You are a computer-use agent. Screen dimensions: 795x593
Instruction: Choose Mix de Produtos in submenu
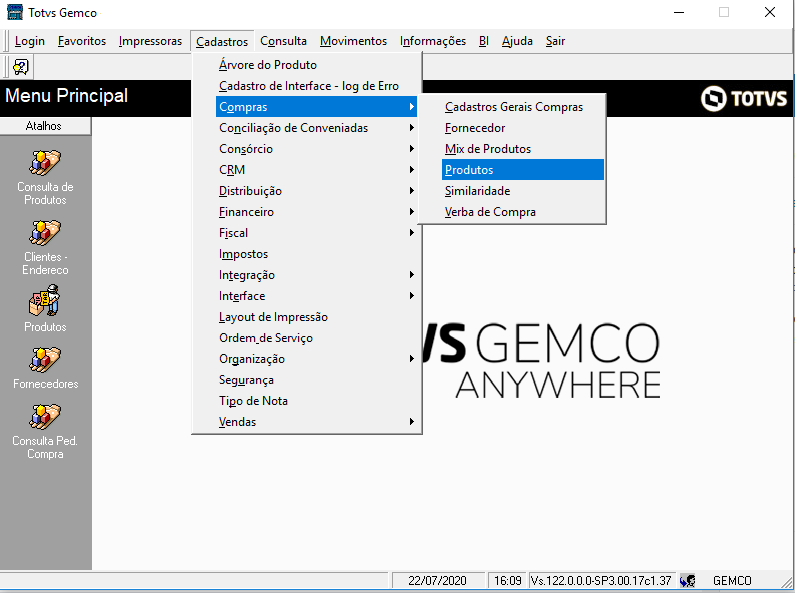tap(523, 149)
